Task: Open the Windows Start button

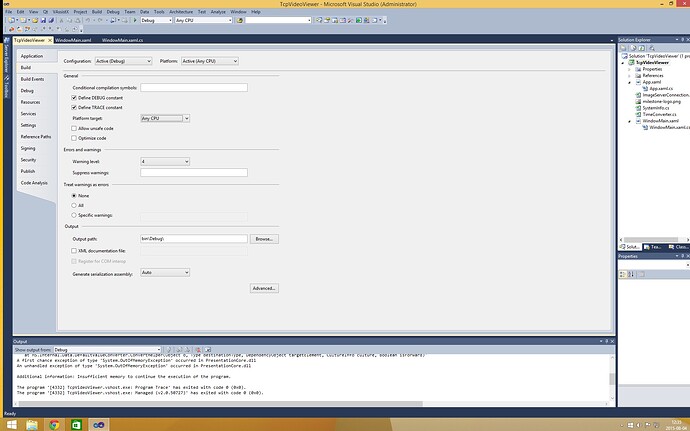Action: coord(11,425)
